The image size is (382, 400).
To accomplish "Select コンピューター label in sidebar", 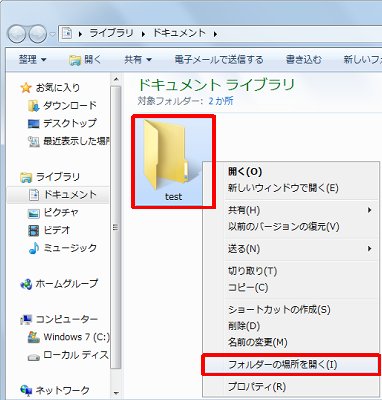I will (67, 319).
